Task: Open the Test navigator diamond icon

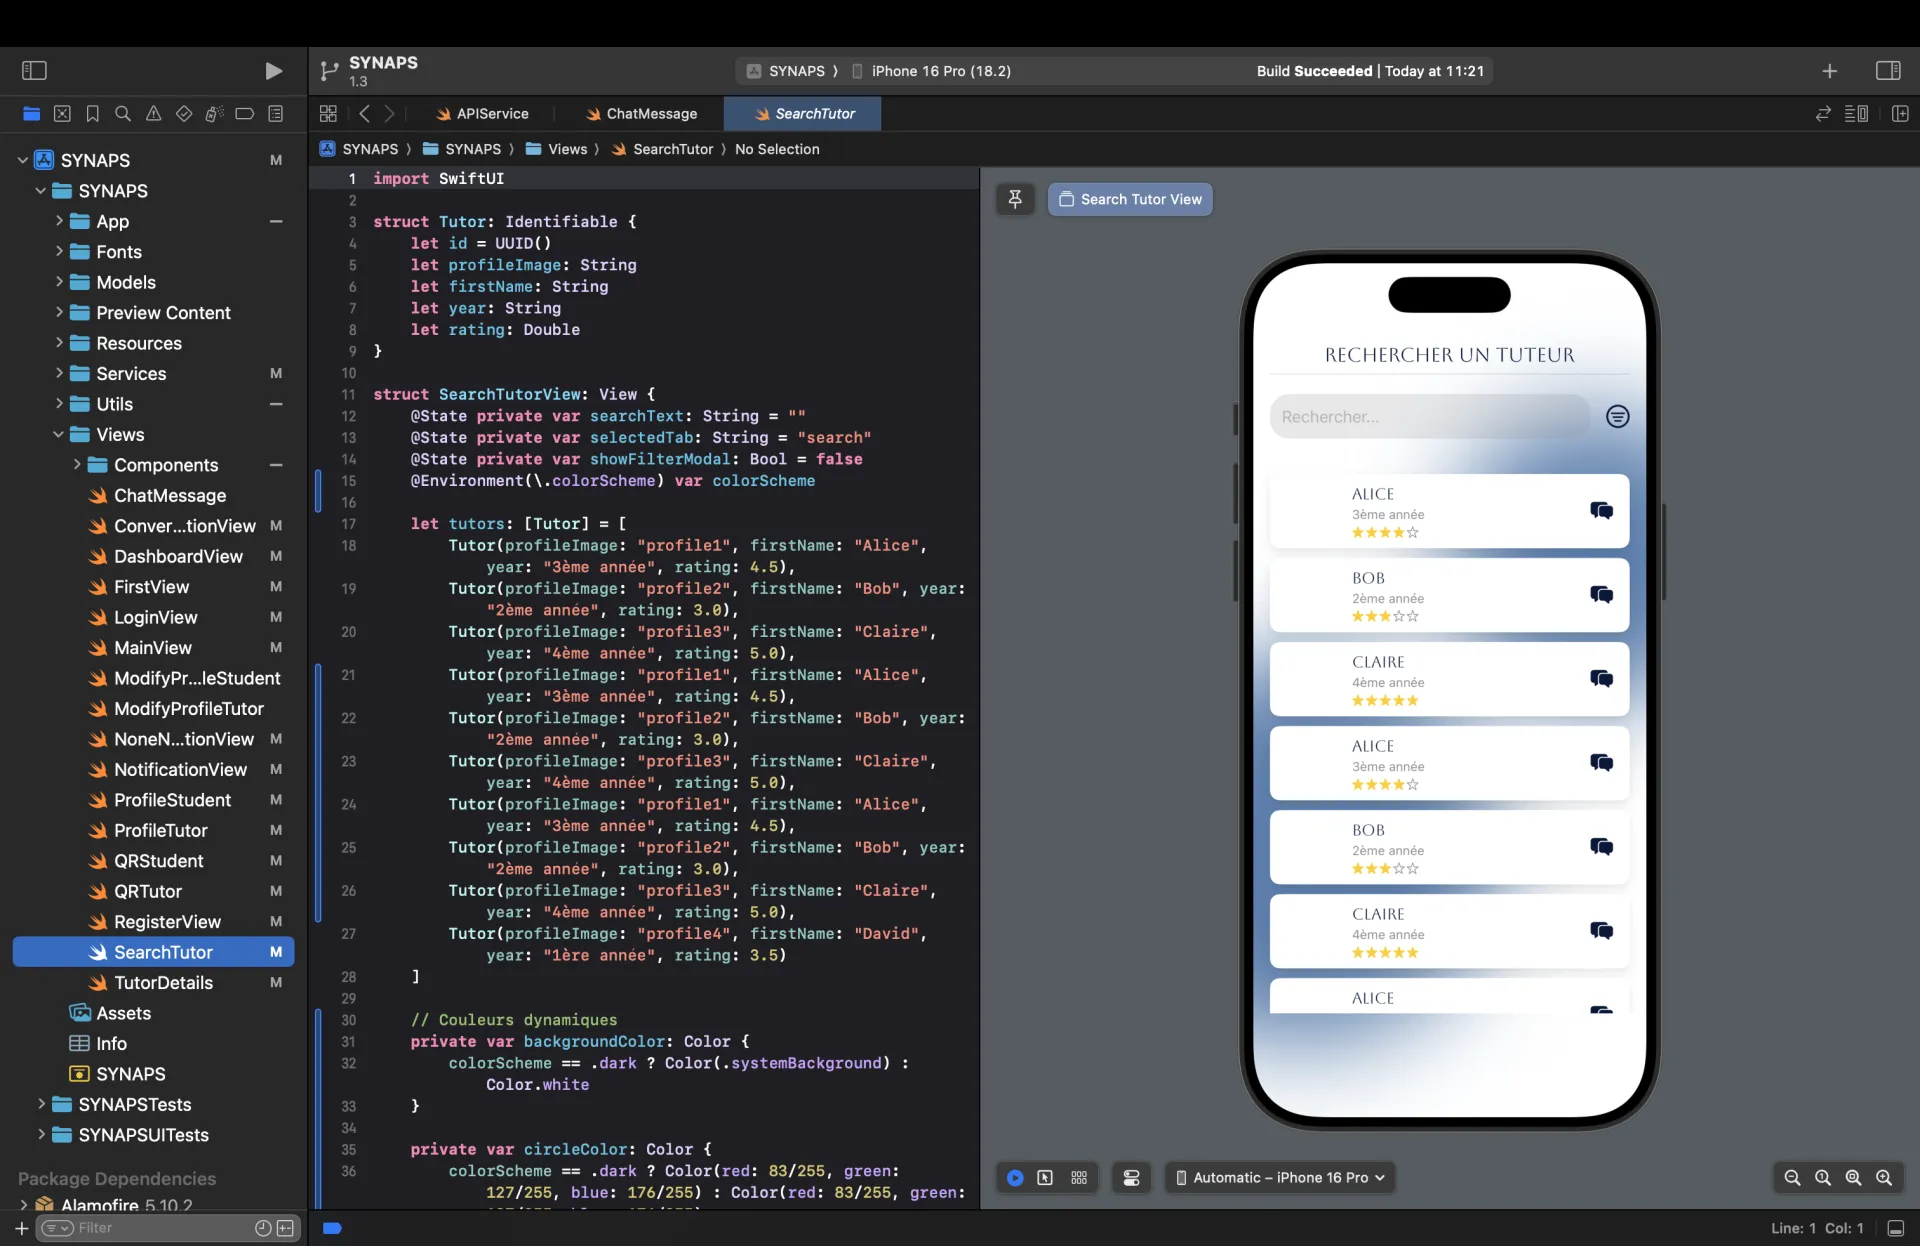Action: pyautogui.click(x=184, y=114)
